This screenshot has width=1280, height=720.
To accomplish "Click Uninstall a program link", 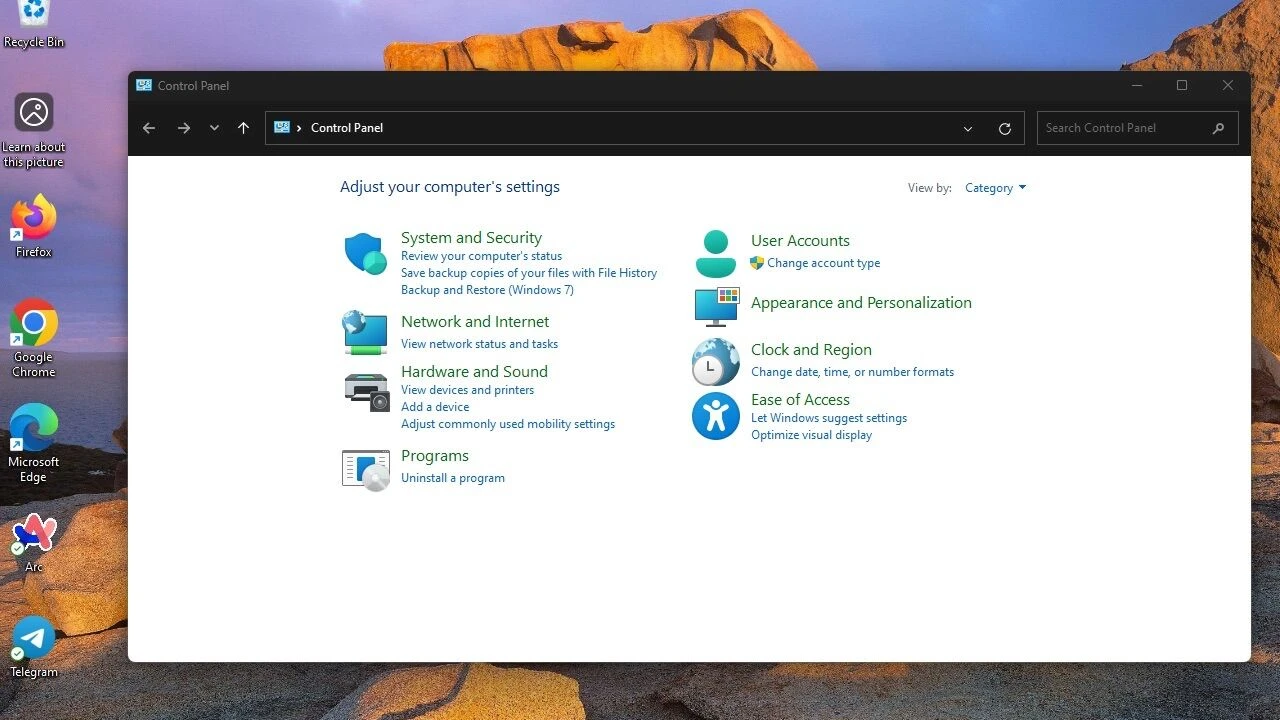I will click(x=453, y=478).
